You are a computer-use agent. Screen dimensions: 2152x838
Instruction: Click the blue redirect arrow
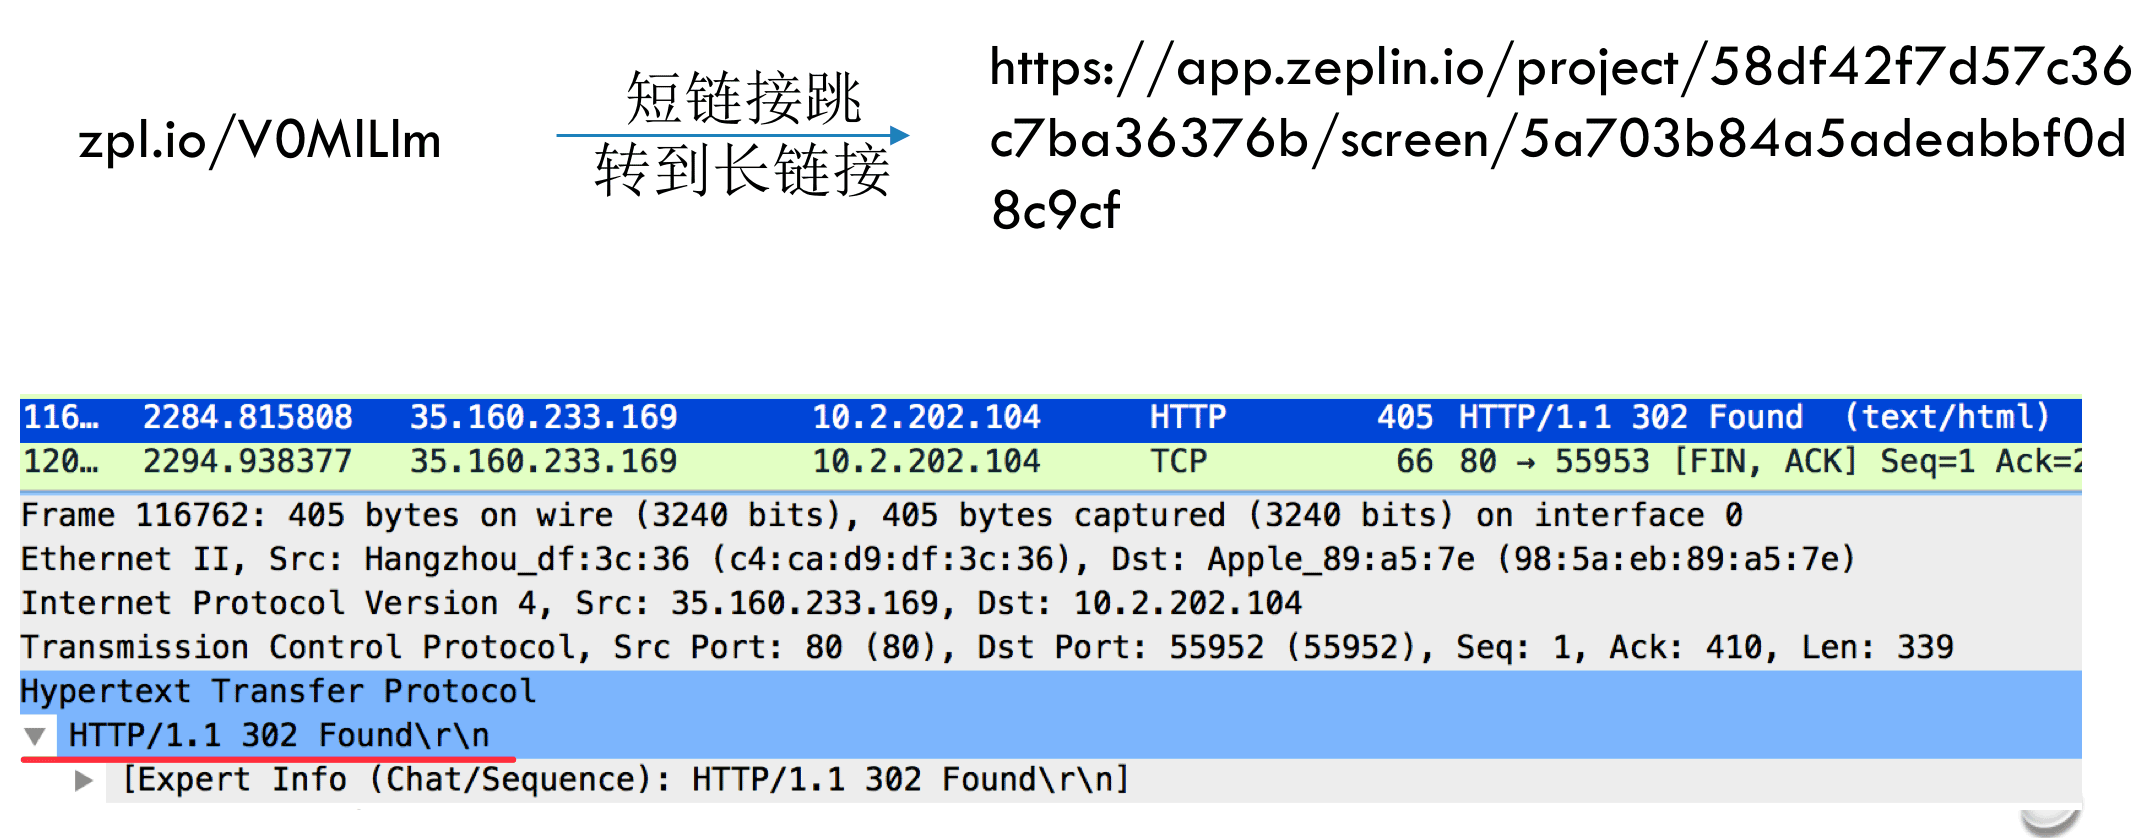click(733, 135)
